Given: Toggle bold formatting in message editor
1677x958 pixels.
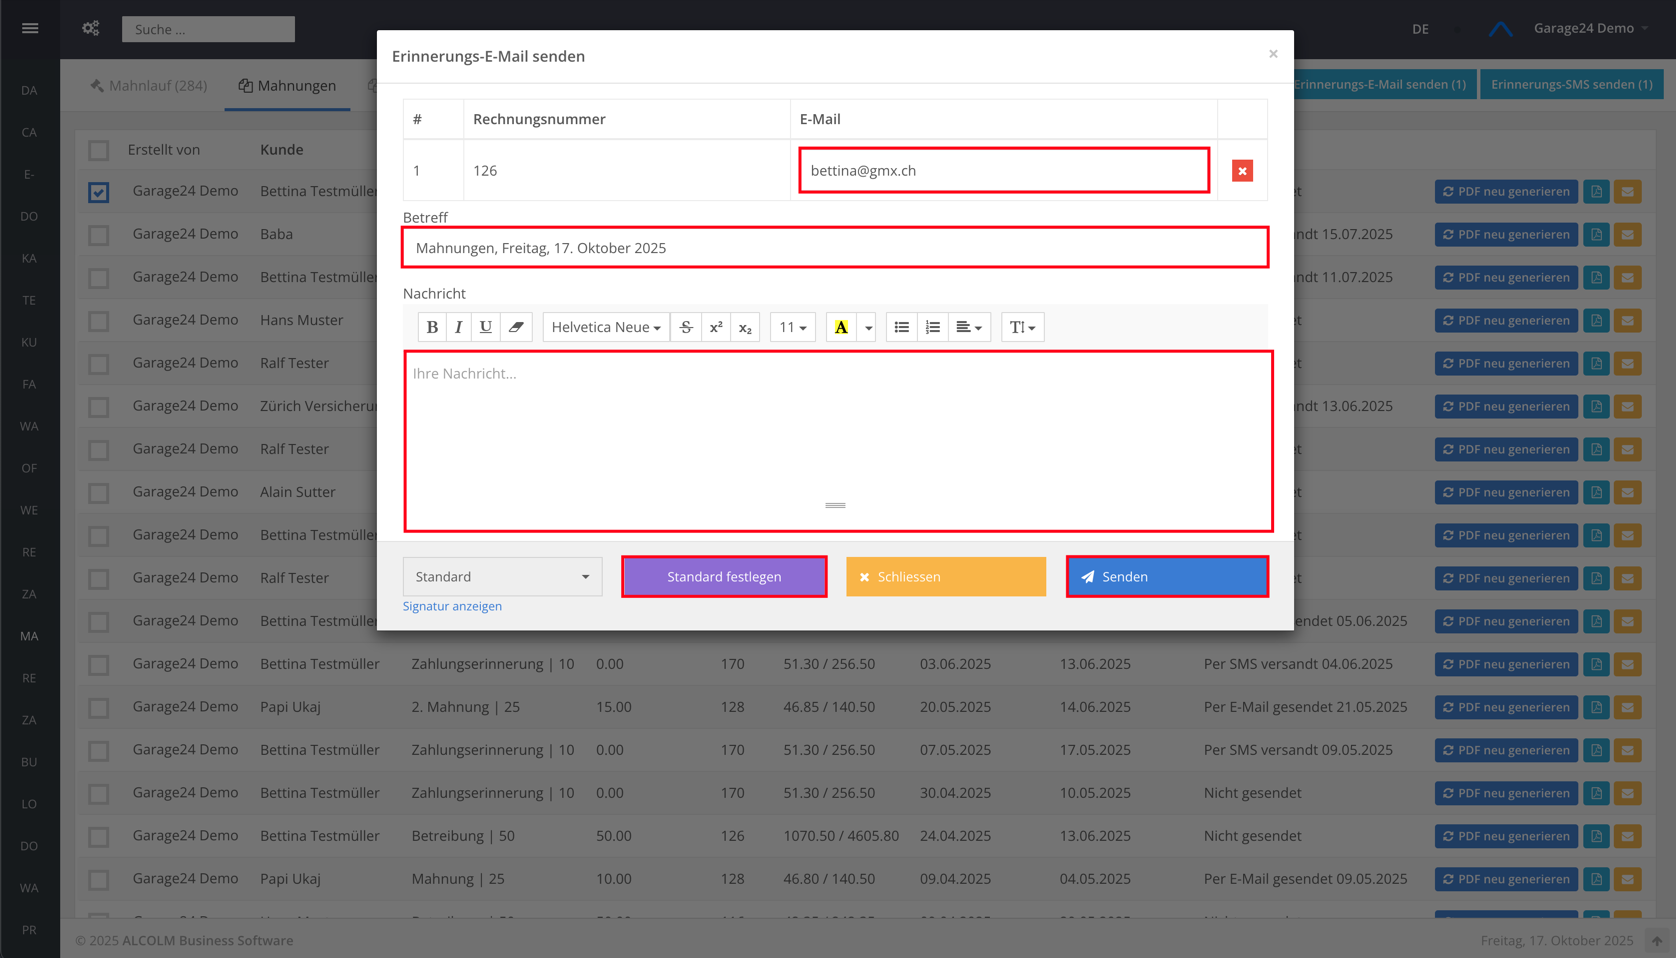Looking at the screenshot, I should 432,327.
